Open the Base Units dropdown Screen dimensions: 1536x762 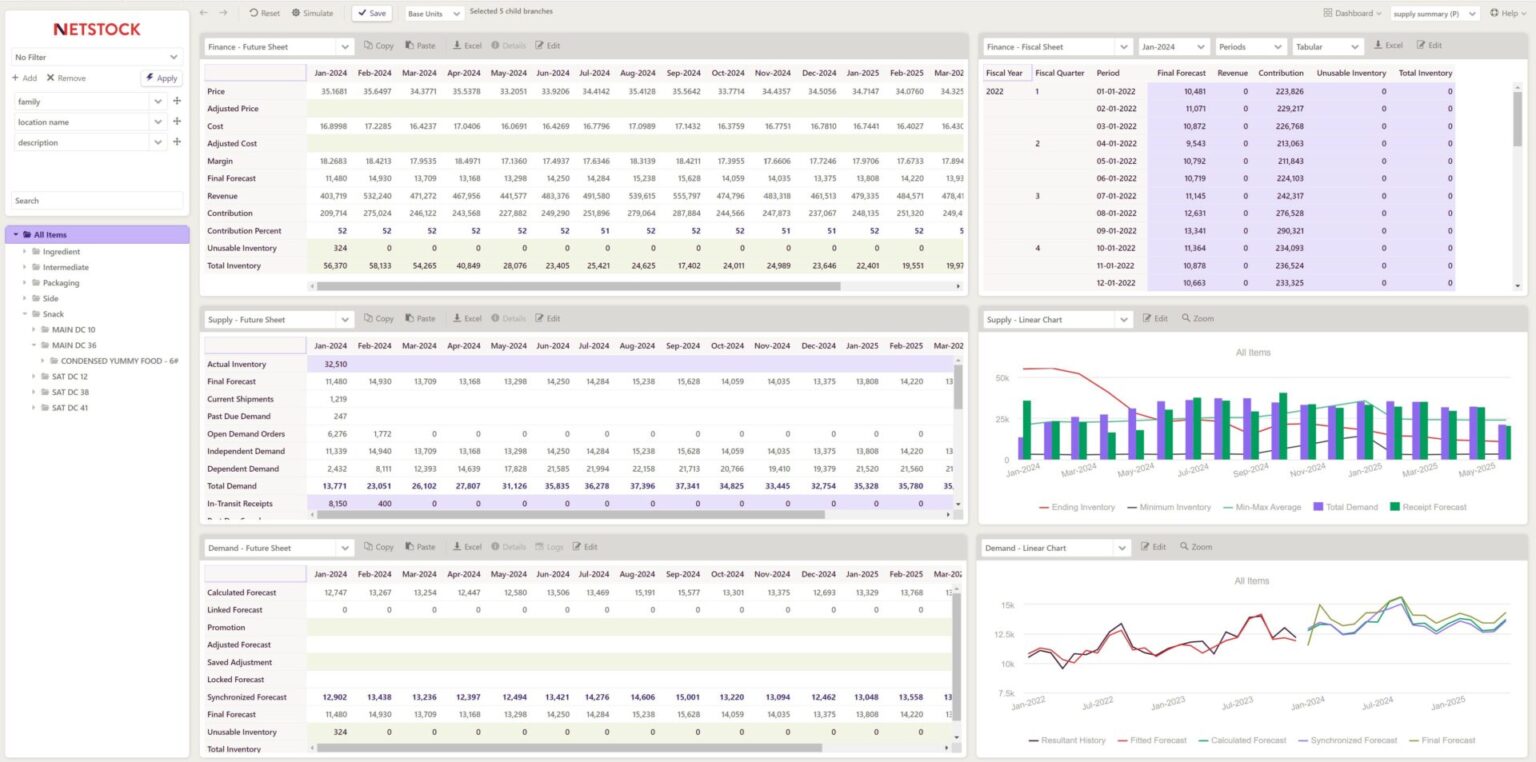click(x=431, y=13)
